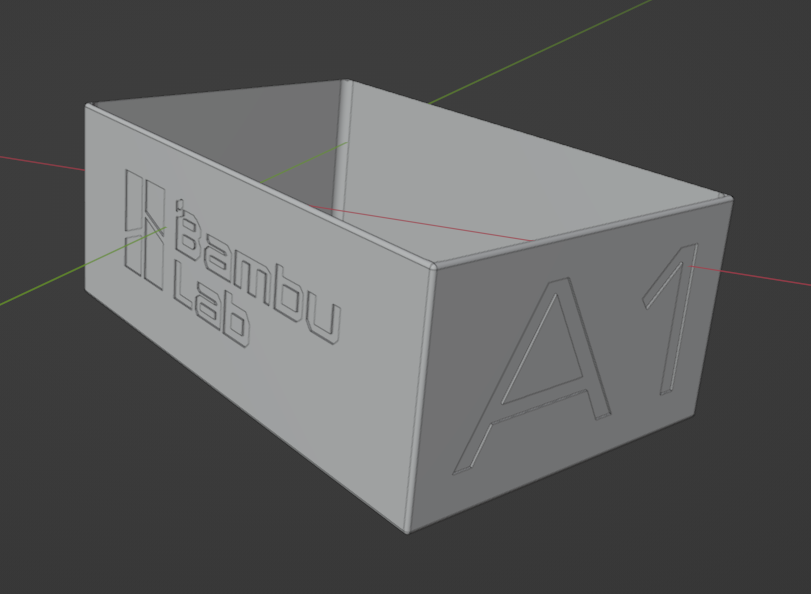Select the top right corner of the box
This screenshot has width=811, height=594.
(730, 200)
